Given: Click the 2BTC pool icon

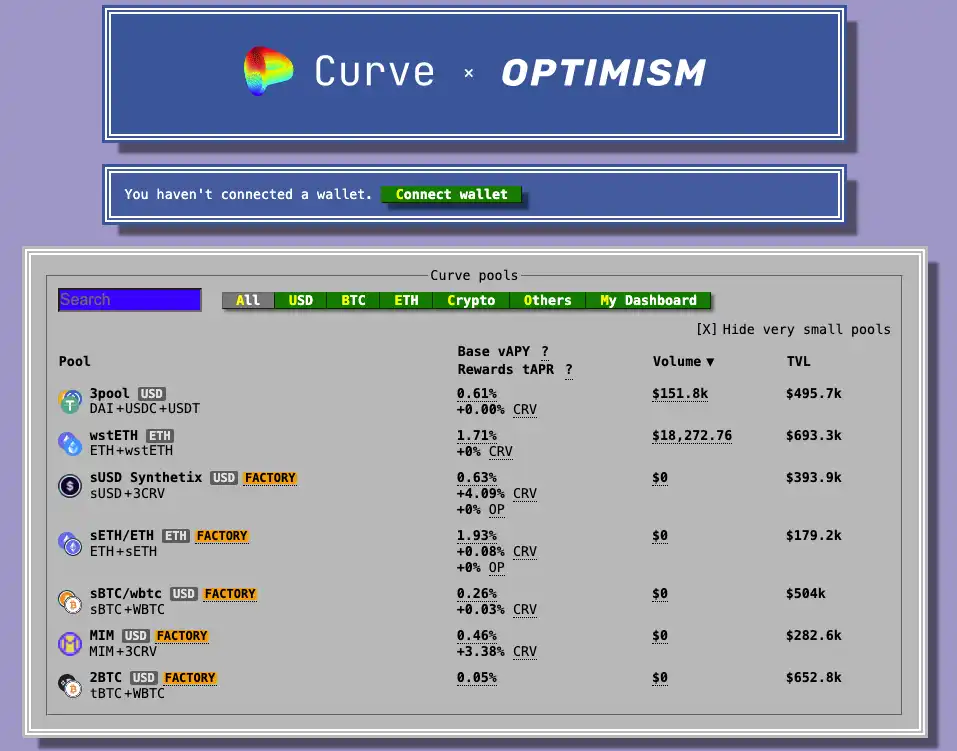Looking at the screenshot, I should click(x=70, y=686).
